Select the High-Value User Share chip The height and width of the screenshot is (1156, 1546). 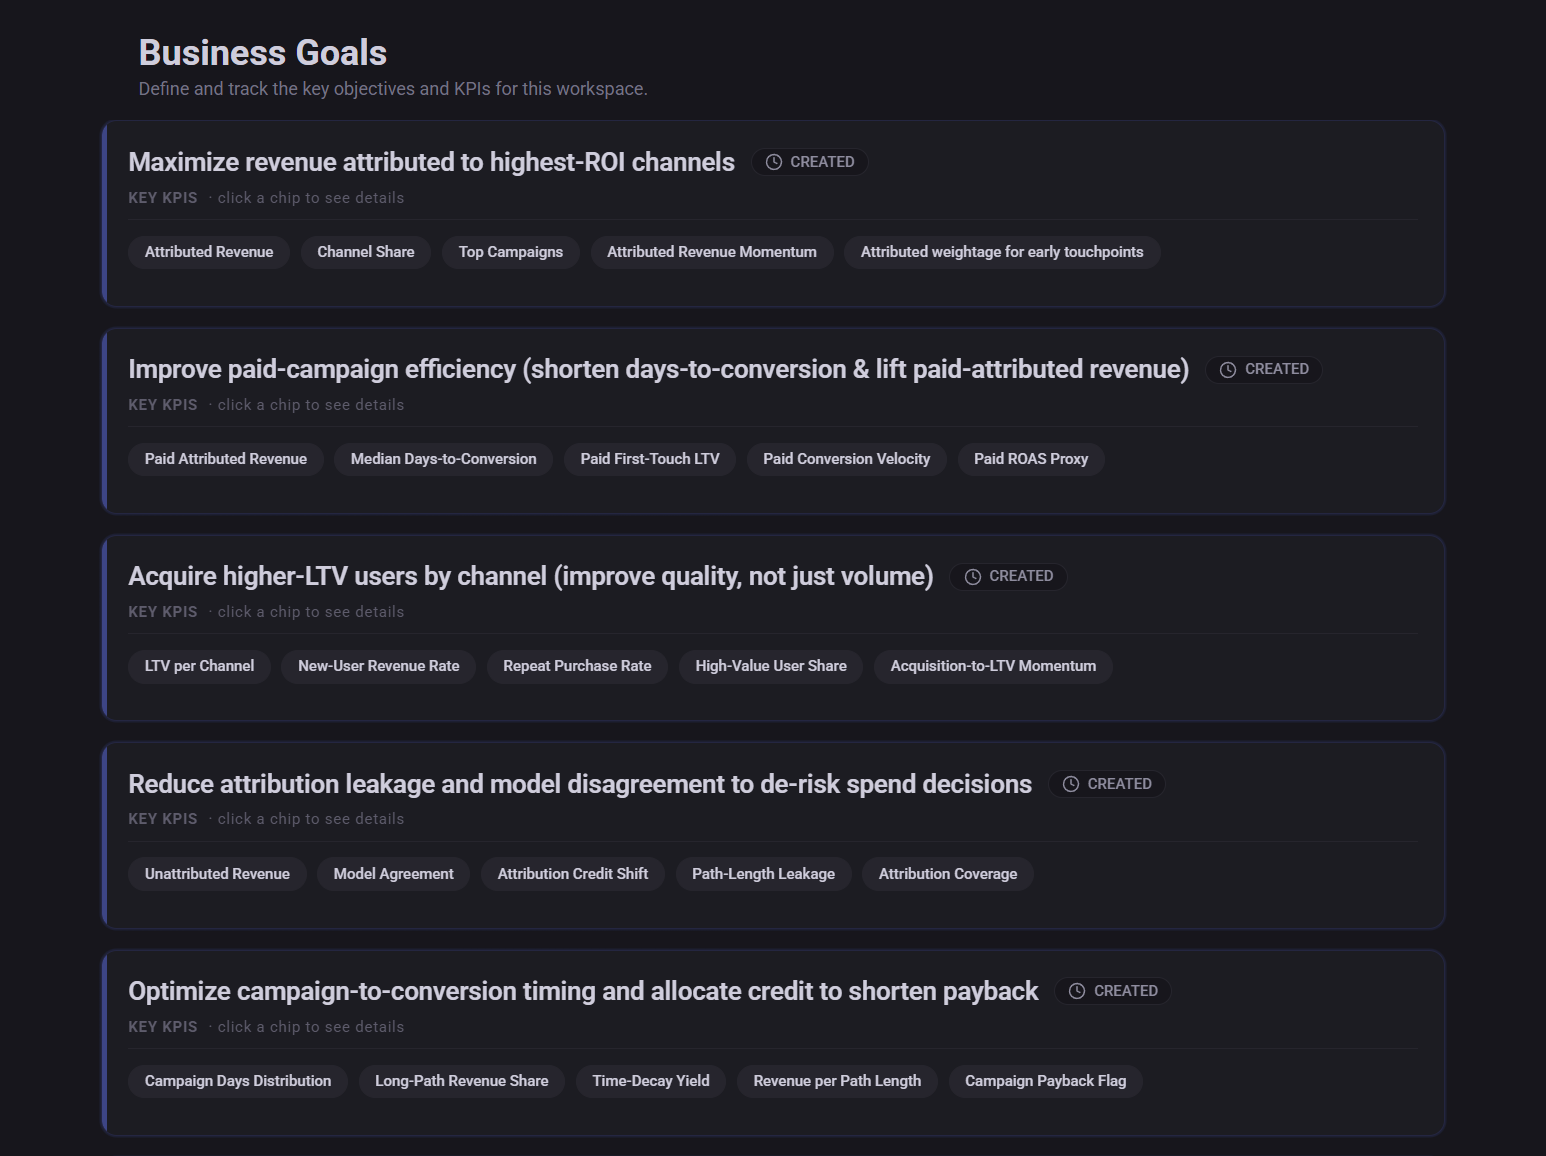770,666
